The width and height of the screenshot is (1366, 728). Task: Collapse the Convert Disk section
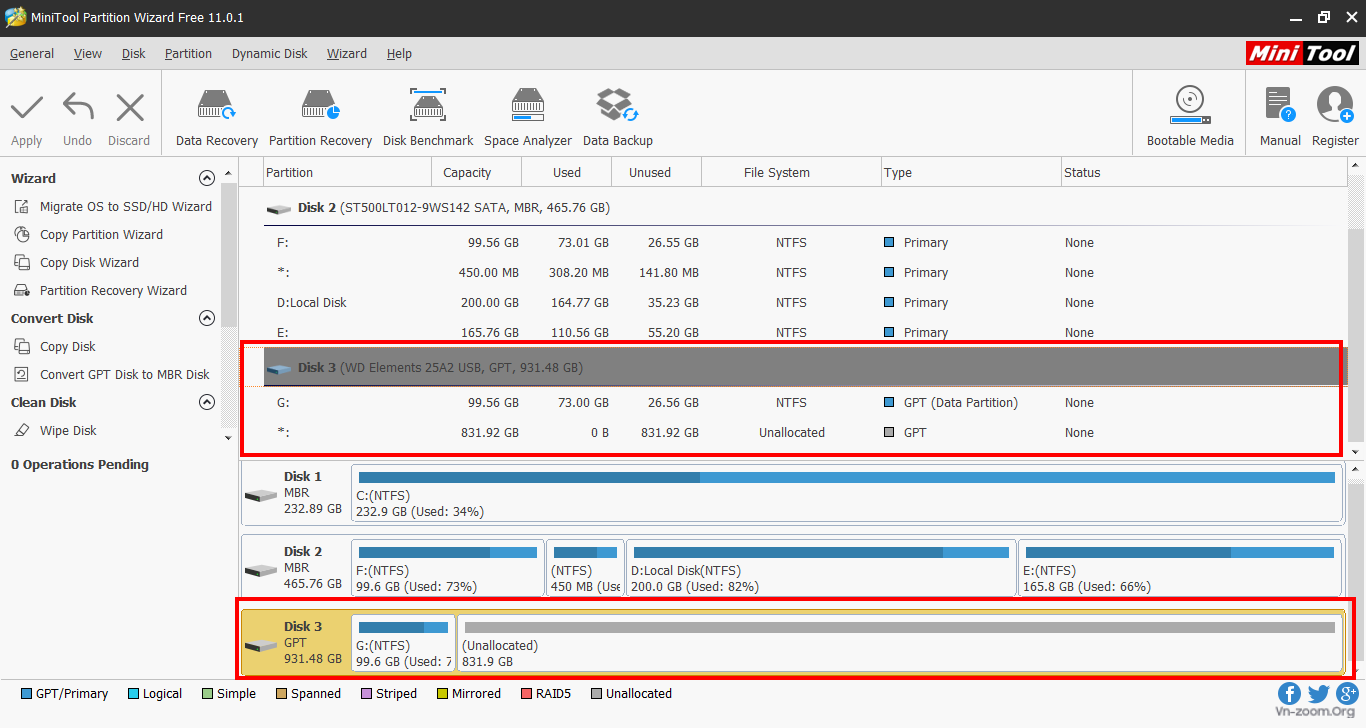(x=207, y=318)
